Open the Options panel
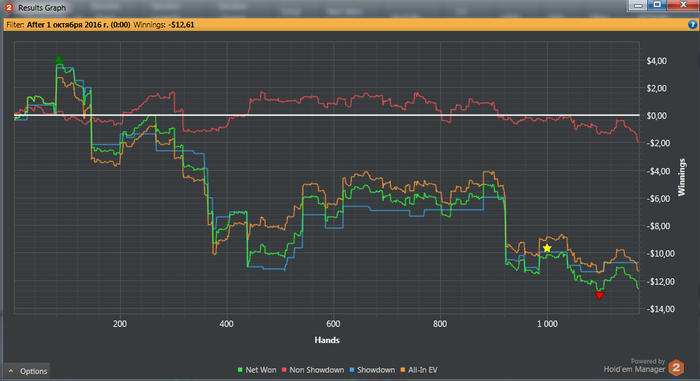The width and height of the screenshot is (700, 381). coord(27,371)
